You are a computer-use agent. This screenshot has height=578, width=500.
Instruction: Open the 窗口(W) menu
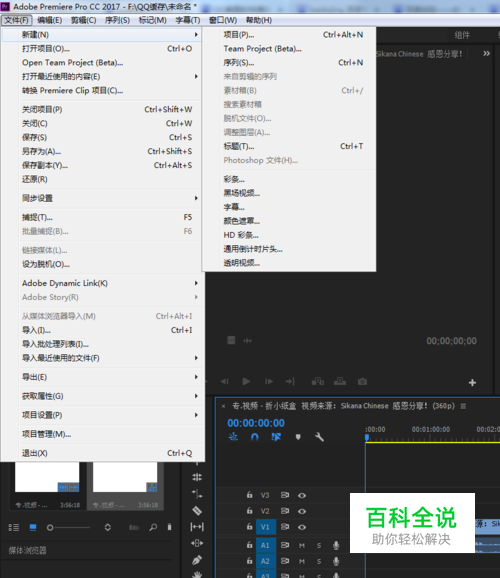click(x=223, y=20)
